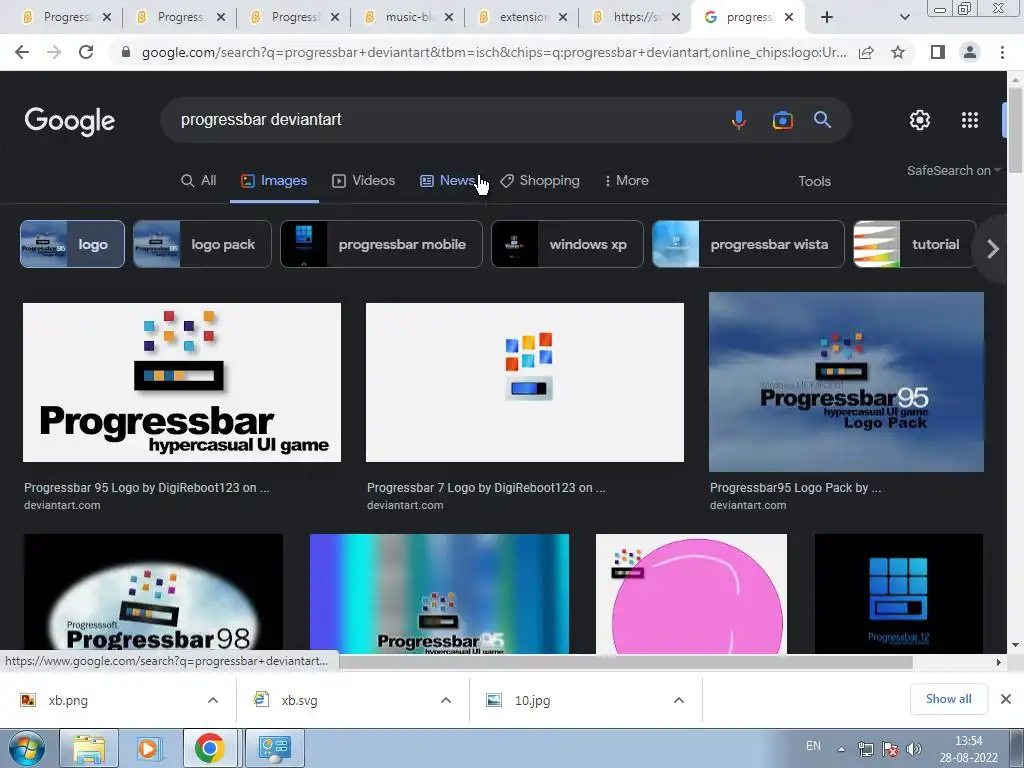Image resolution: width=1024 pixels, height=768 pixels.
Task: Open the Chrome side panel icon
Action: 938,52
